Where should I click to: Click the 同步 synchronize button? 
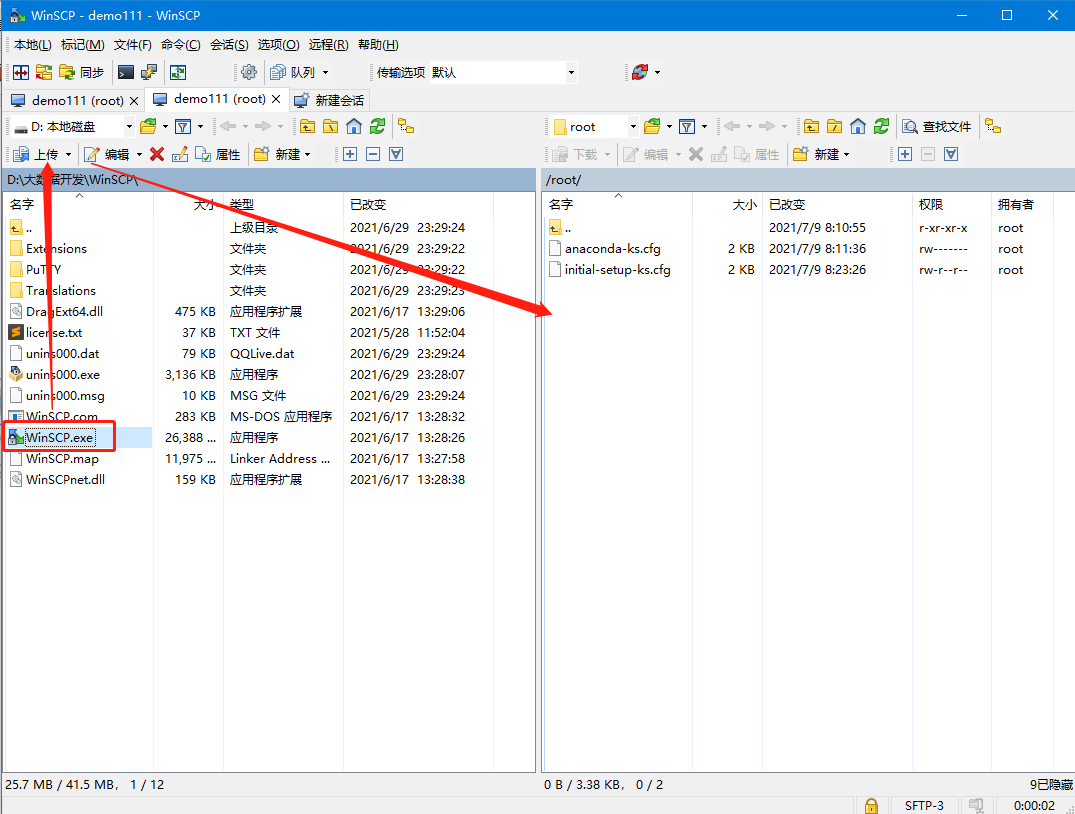pos(82,72)
